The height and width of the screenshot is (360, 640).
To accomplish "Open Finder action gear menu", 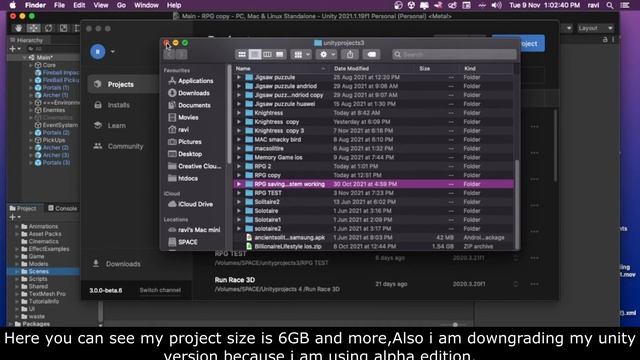I will (327, 54).
